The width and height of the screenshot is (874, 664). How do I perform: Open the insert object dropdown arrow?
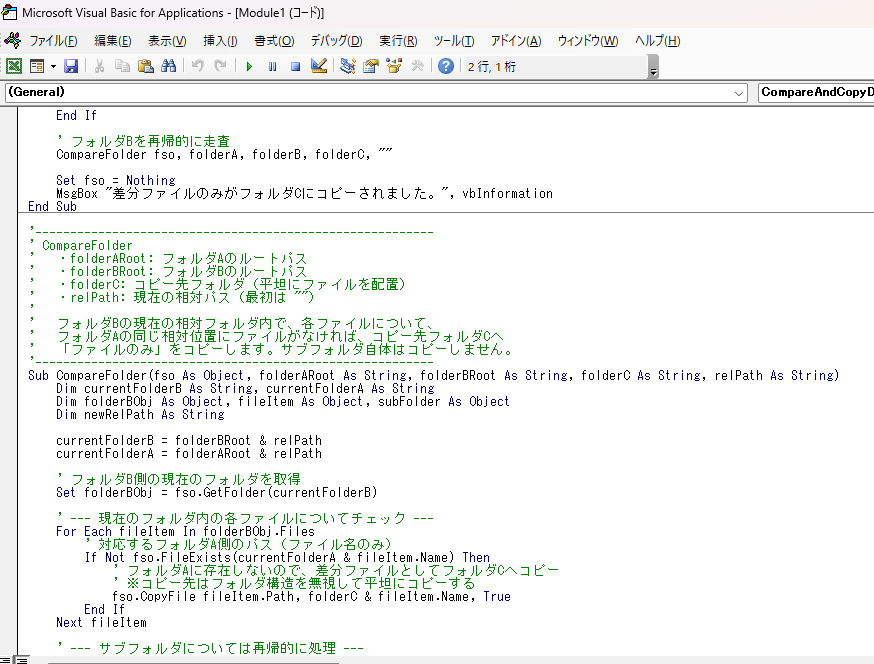54,66
